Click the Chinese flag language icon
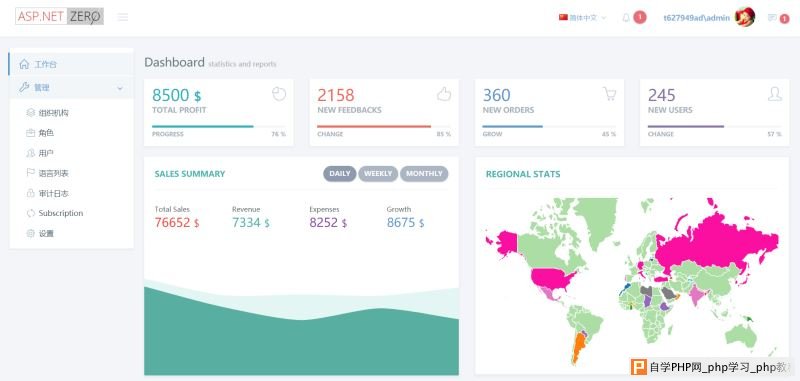This screenshot has width=800, height=381. coord(563,17)
